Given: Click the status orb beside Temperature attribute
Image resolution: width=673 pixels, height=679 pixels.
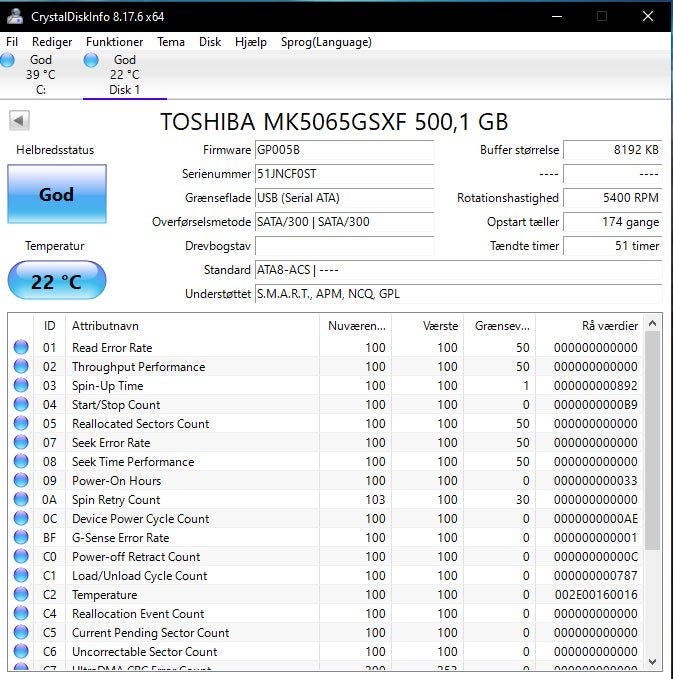Looking at the screenshot, I should [x=21, y=595].
